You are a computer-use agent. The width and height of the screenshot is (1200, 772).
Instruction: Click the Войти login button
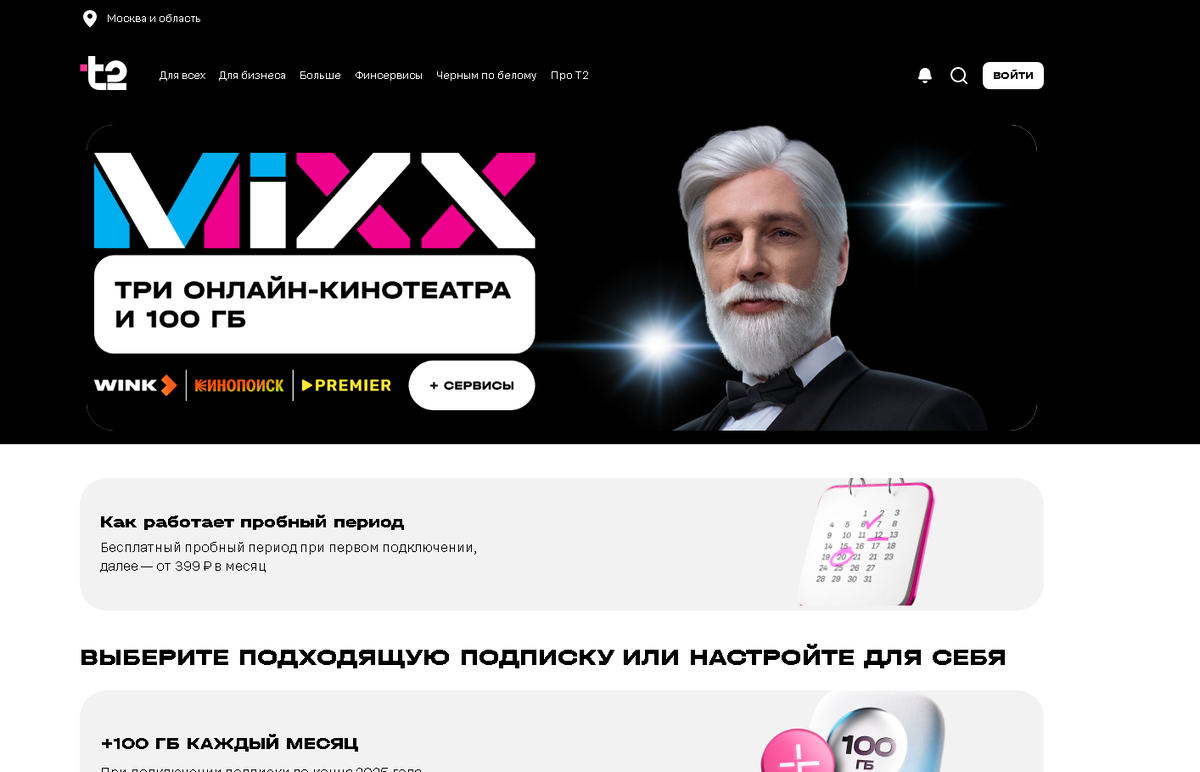1013,76
